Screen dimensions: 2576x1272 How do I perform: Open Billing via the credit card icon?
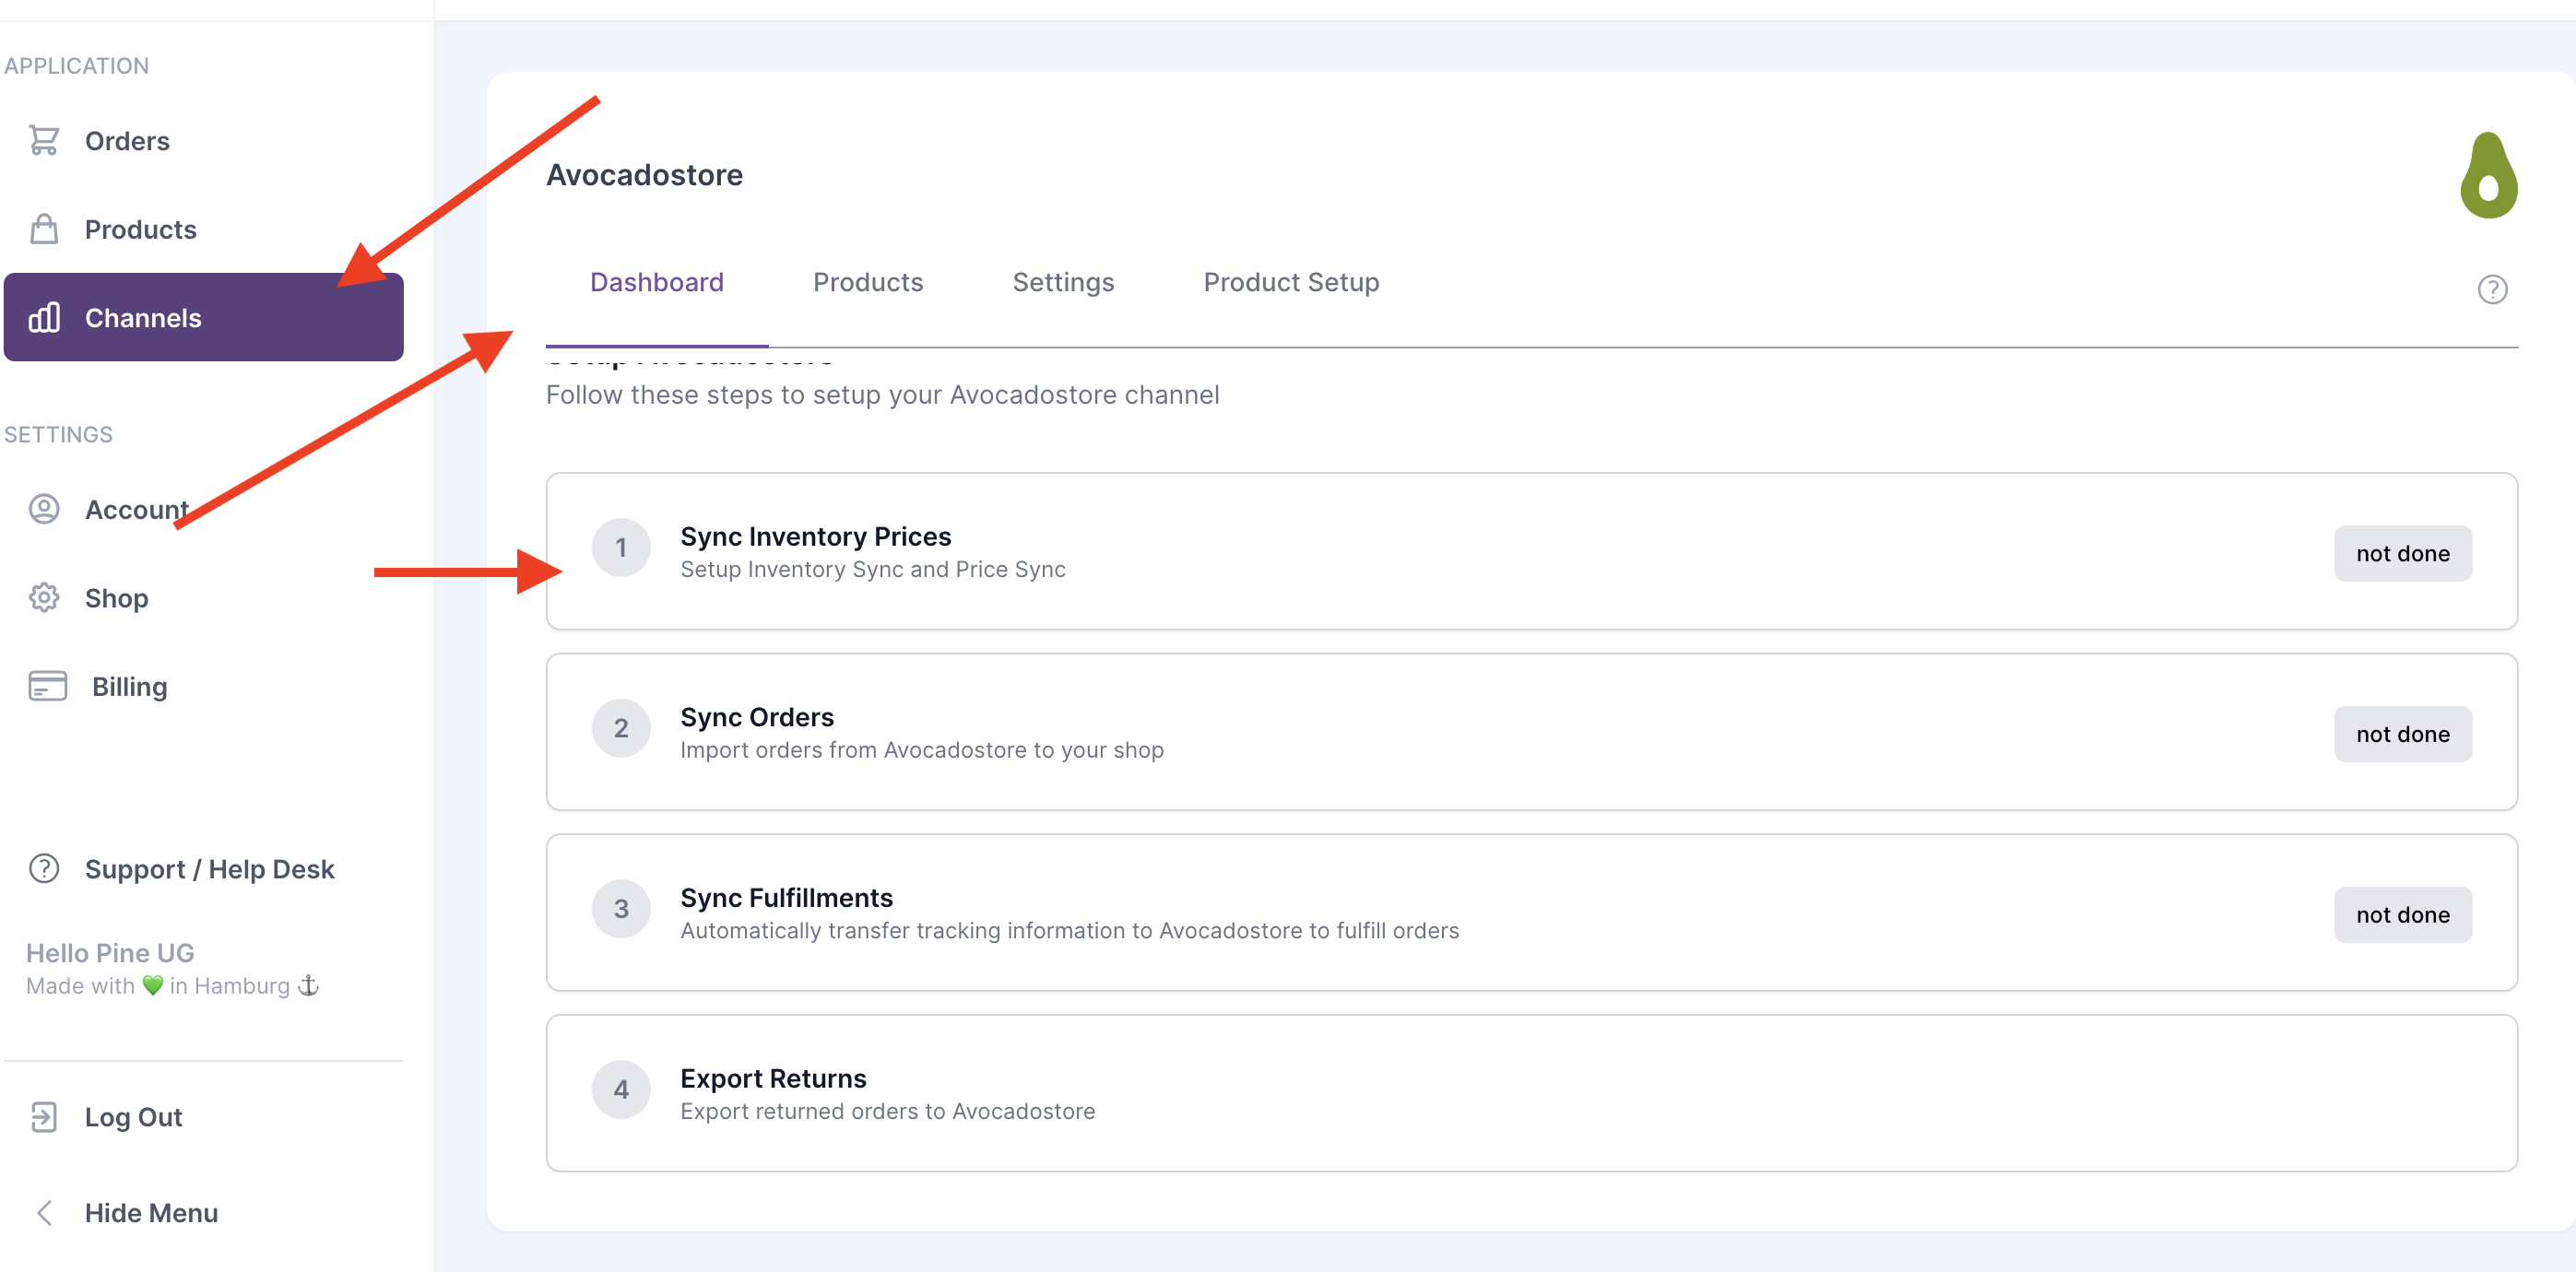coord(48,686)
